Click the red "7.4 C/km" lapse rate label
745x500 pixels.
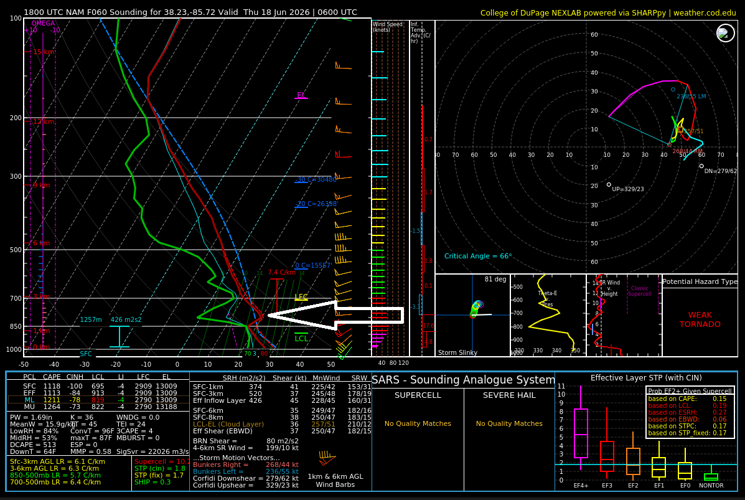tap(282, 272)
